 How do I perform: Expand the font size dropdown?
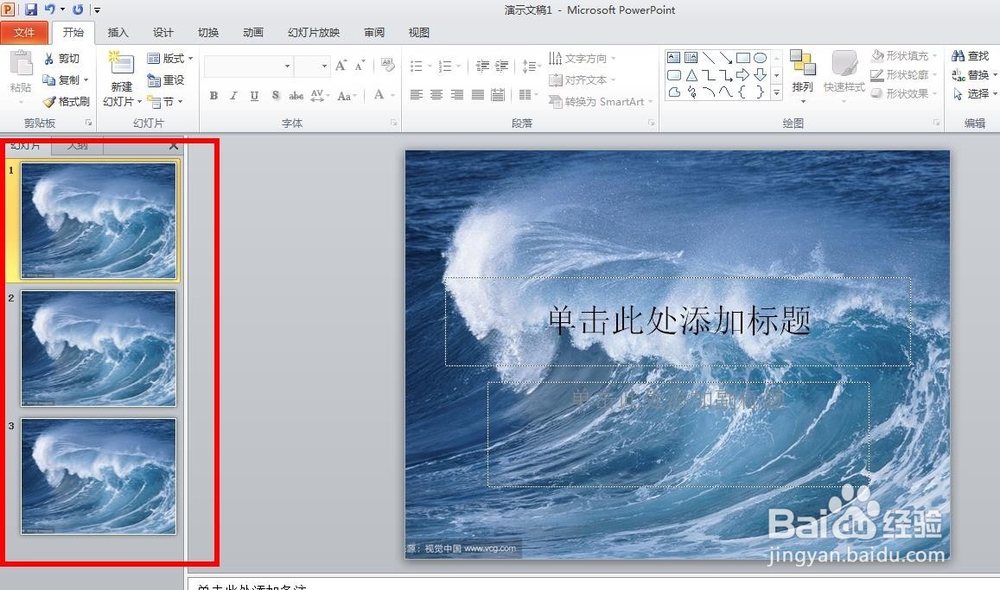tap(324, 65)
